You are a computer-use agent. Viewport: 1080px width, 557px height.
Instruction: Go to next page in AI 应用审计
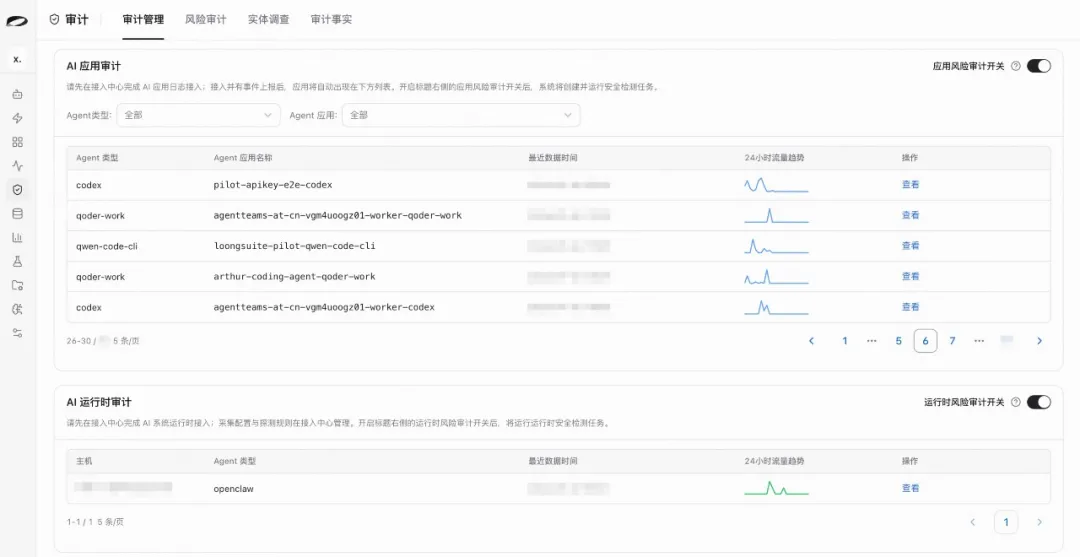pos(1039,341)
